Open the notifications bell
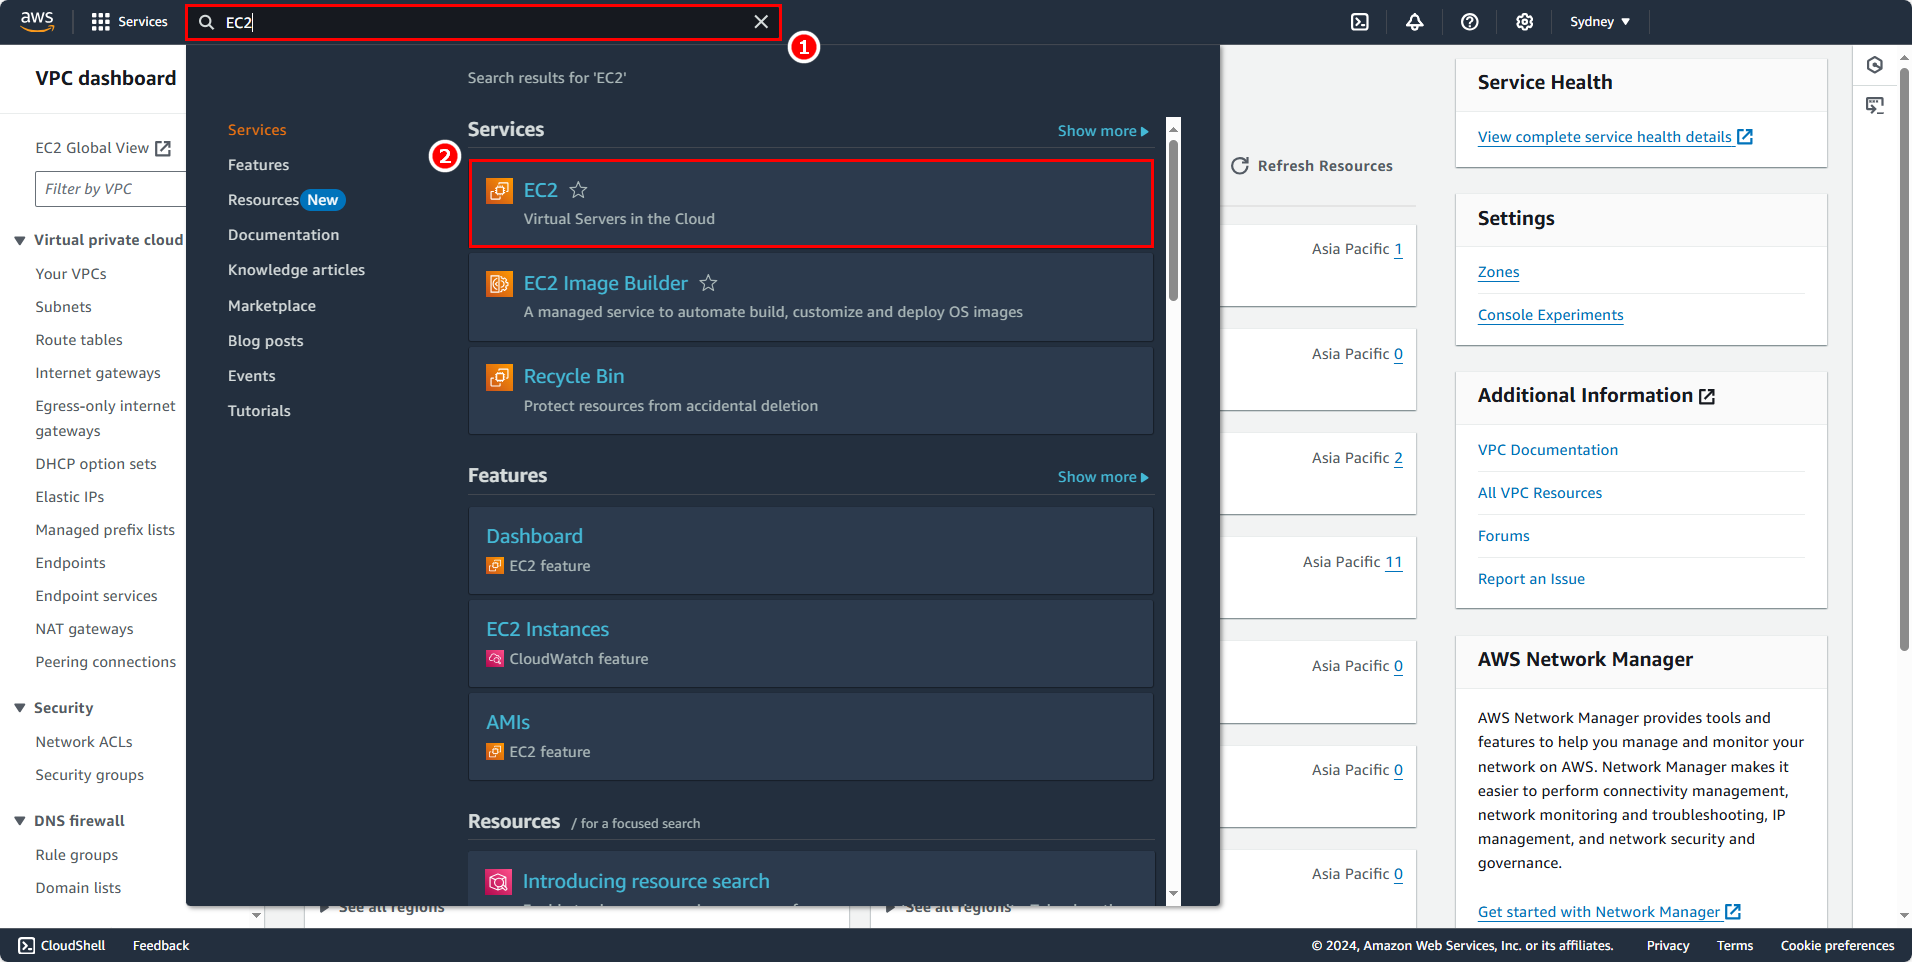1912x962 pixels. [x=1415, y=22]
